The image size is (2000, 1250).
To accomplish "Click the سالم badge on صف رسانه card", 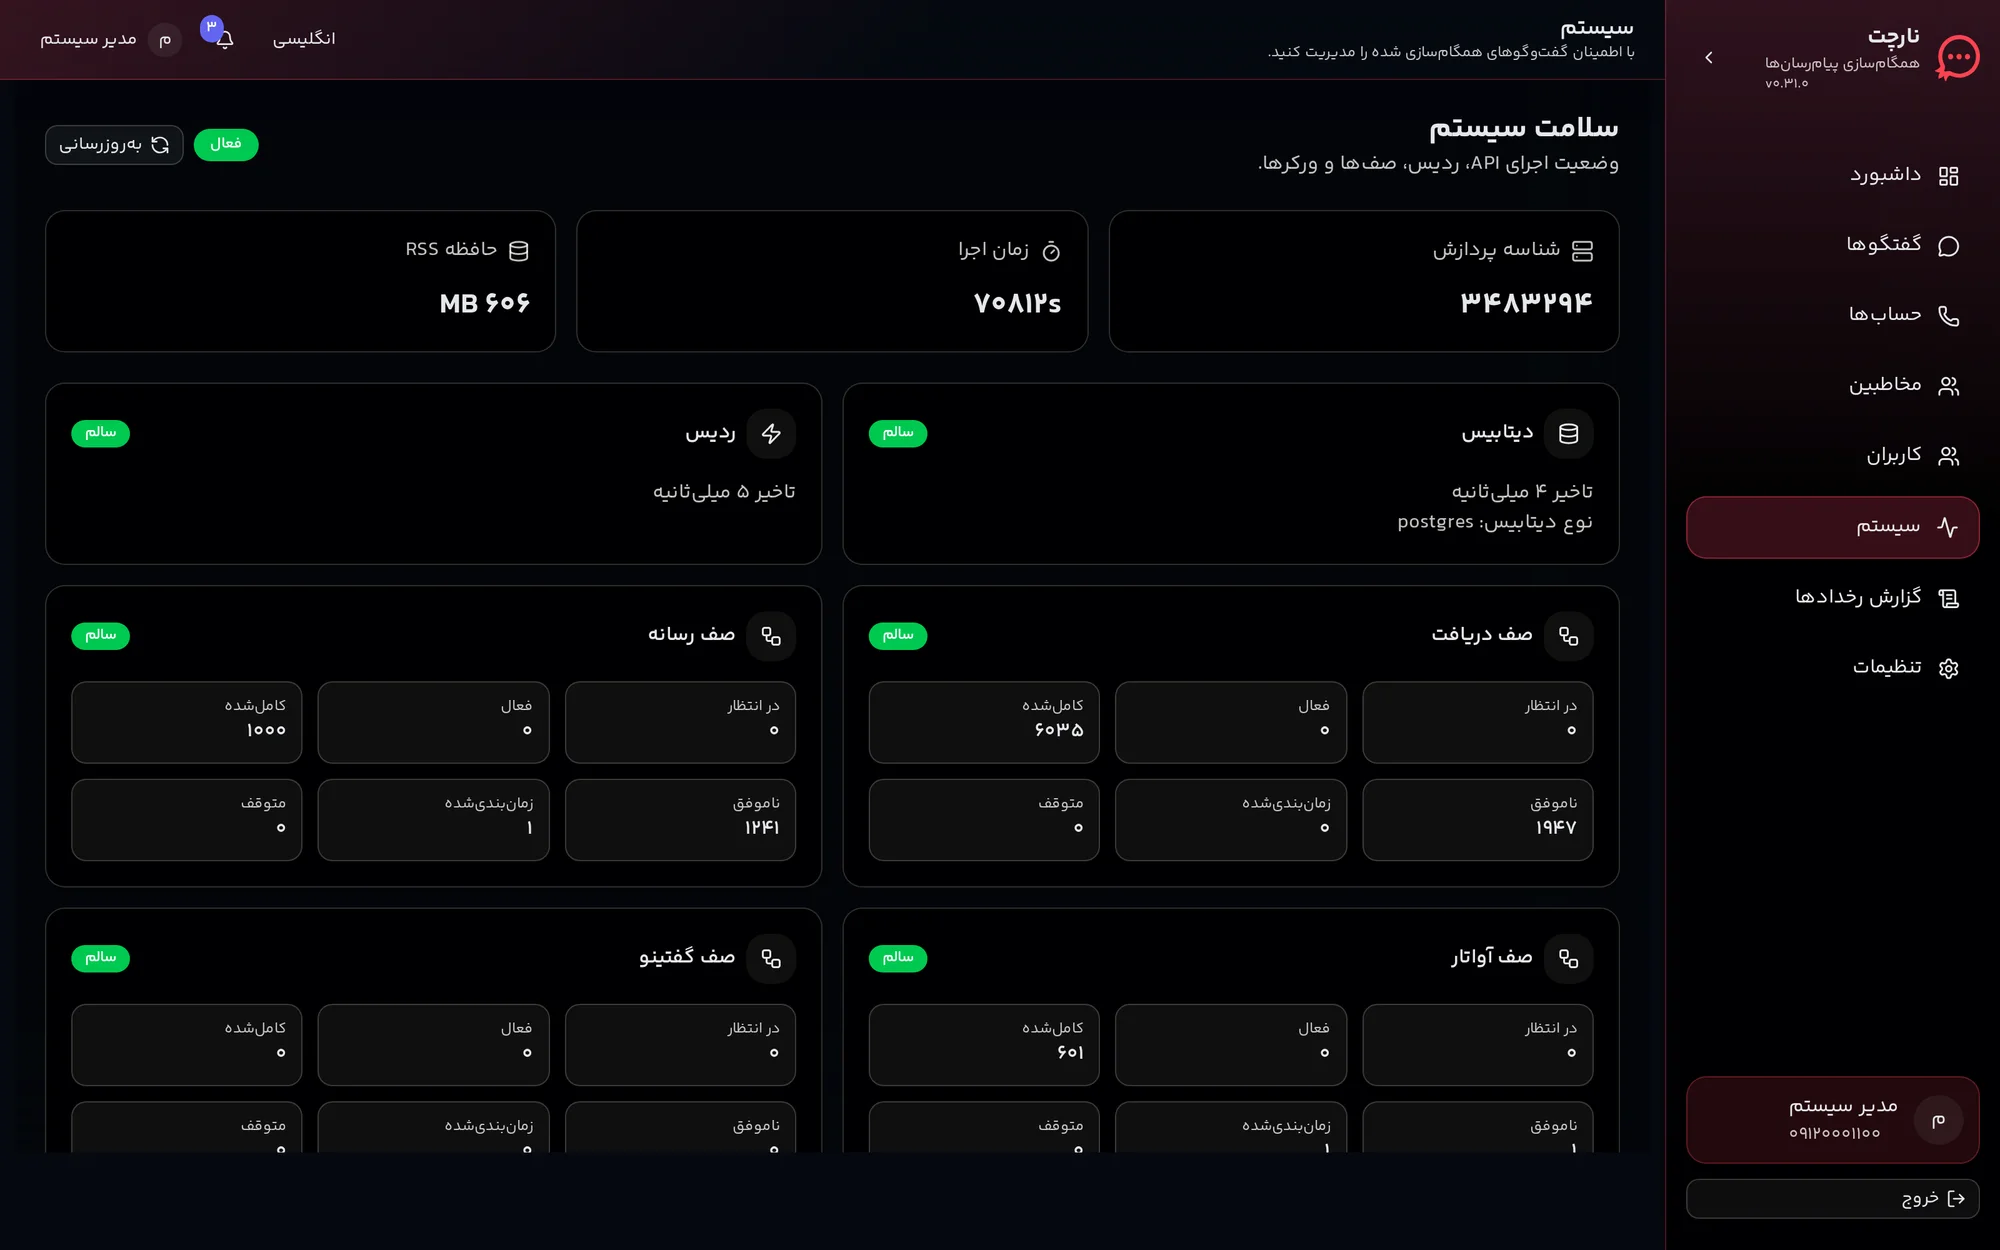I will pos(101,635).
